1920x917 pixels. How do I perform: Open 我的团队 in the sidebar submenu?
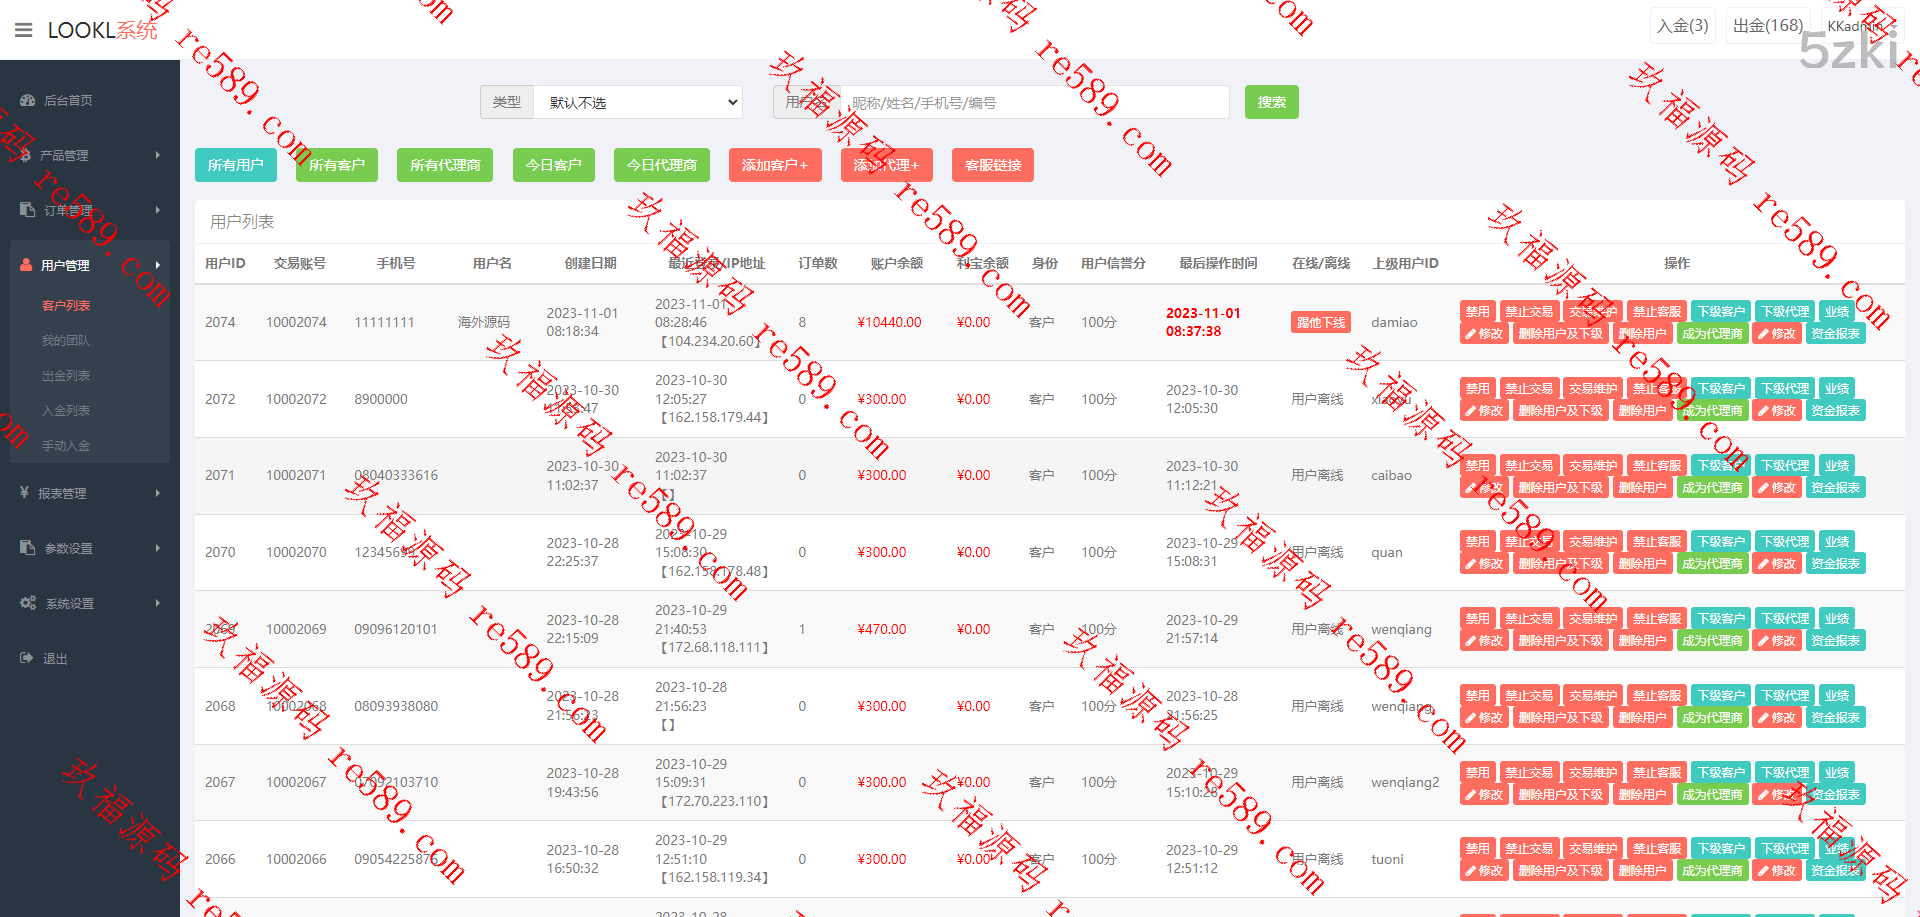[66, 341]
